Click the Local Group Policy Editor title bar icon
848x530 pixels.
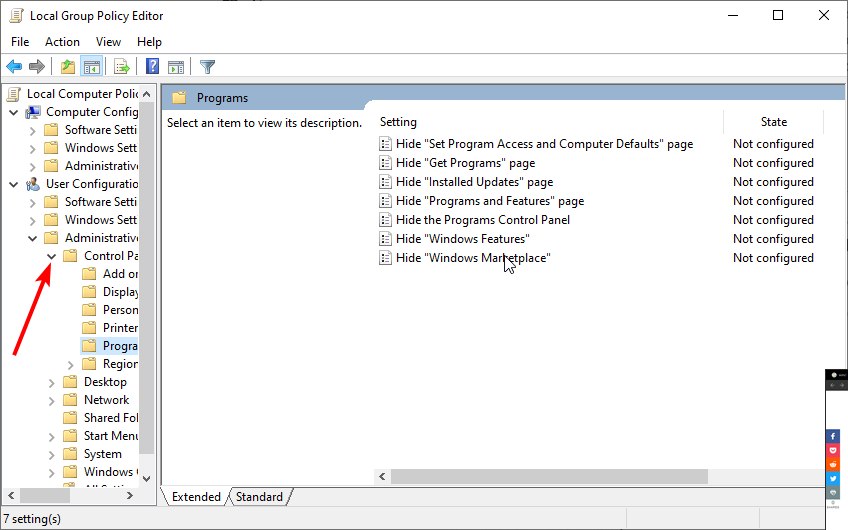point(17,16)
